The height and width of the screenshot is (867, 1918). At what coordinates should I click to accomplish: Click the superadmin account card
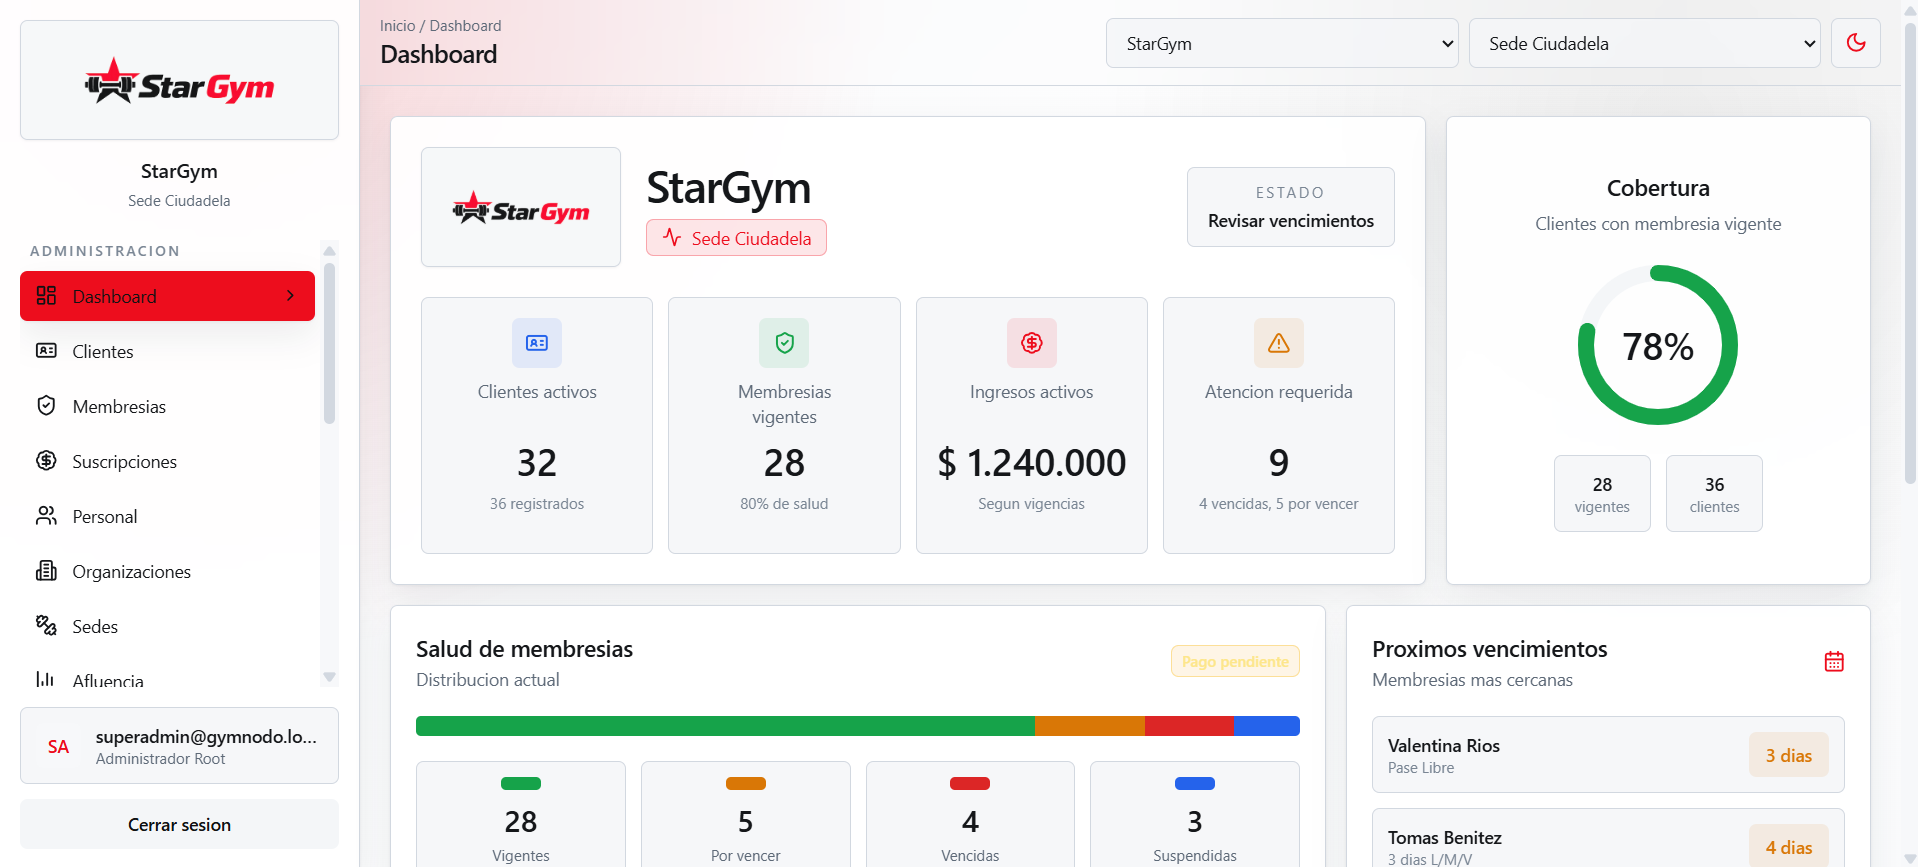[x=179, y=746]
